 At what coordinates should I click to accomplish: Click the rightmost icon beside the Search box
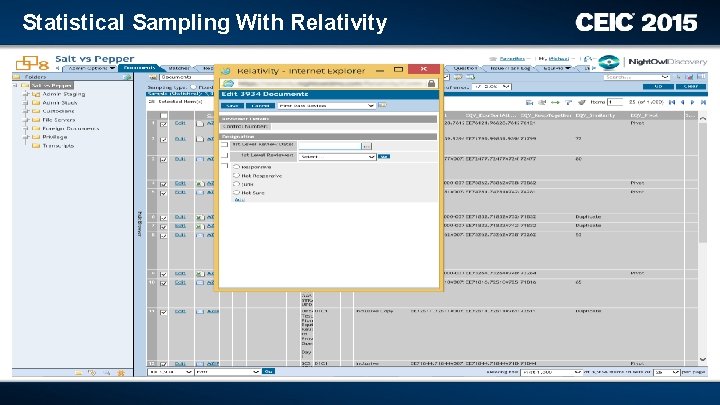[701, 77]
